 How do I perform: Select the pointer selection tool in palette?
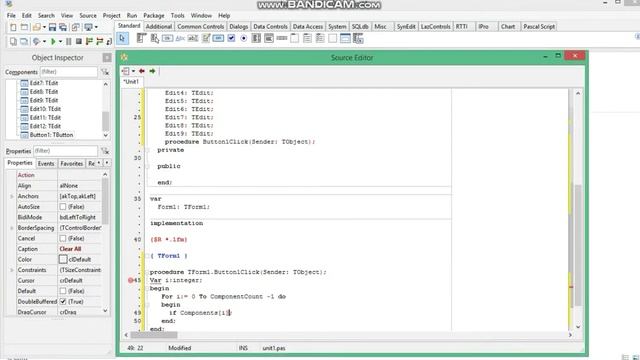122,38
